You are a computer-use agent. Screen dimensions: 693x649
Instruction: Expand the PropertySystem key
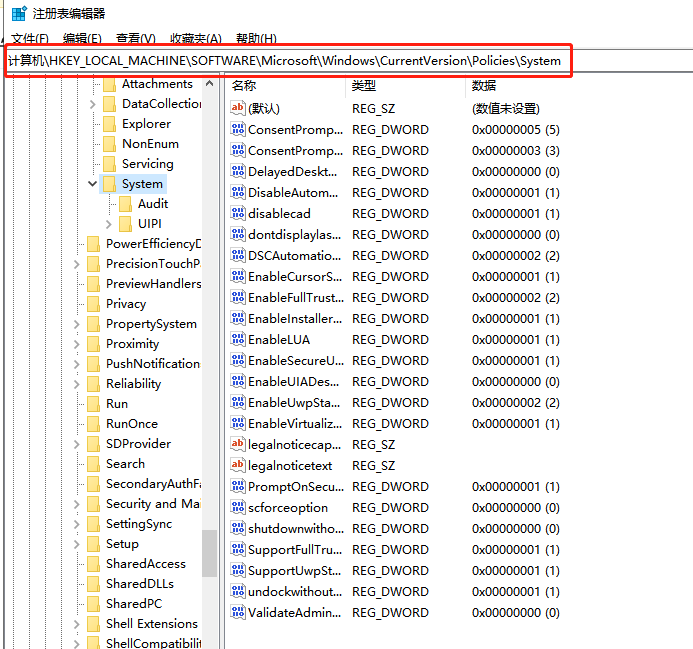[x=77, y=324]
